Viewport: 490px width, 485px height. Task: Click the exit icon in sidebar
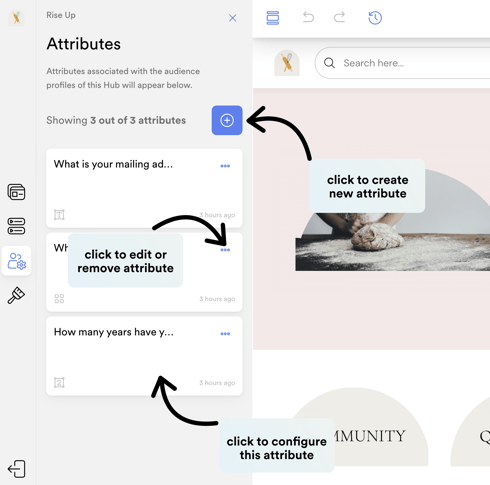[16, 469]
